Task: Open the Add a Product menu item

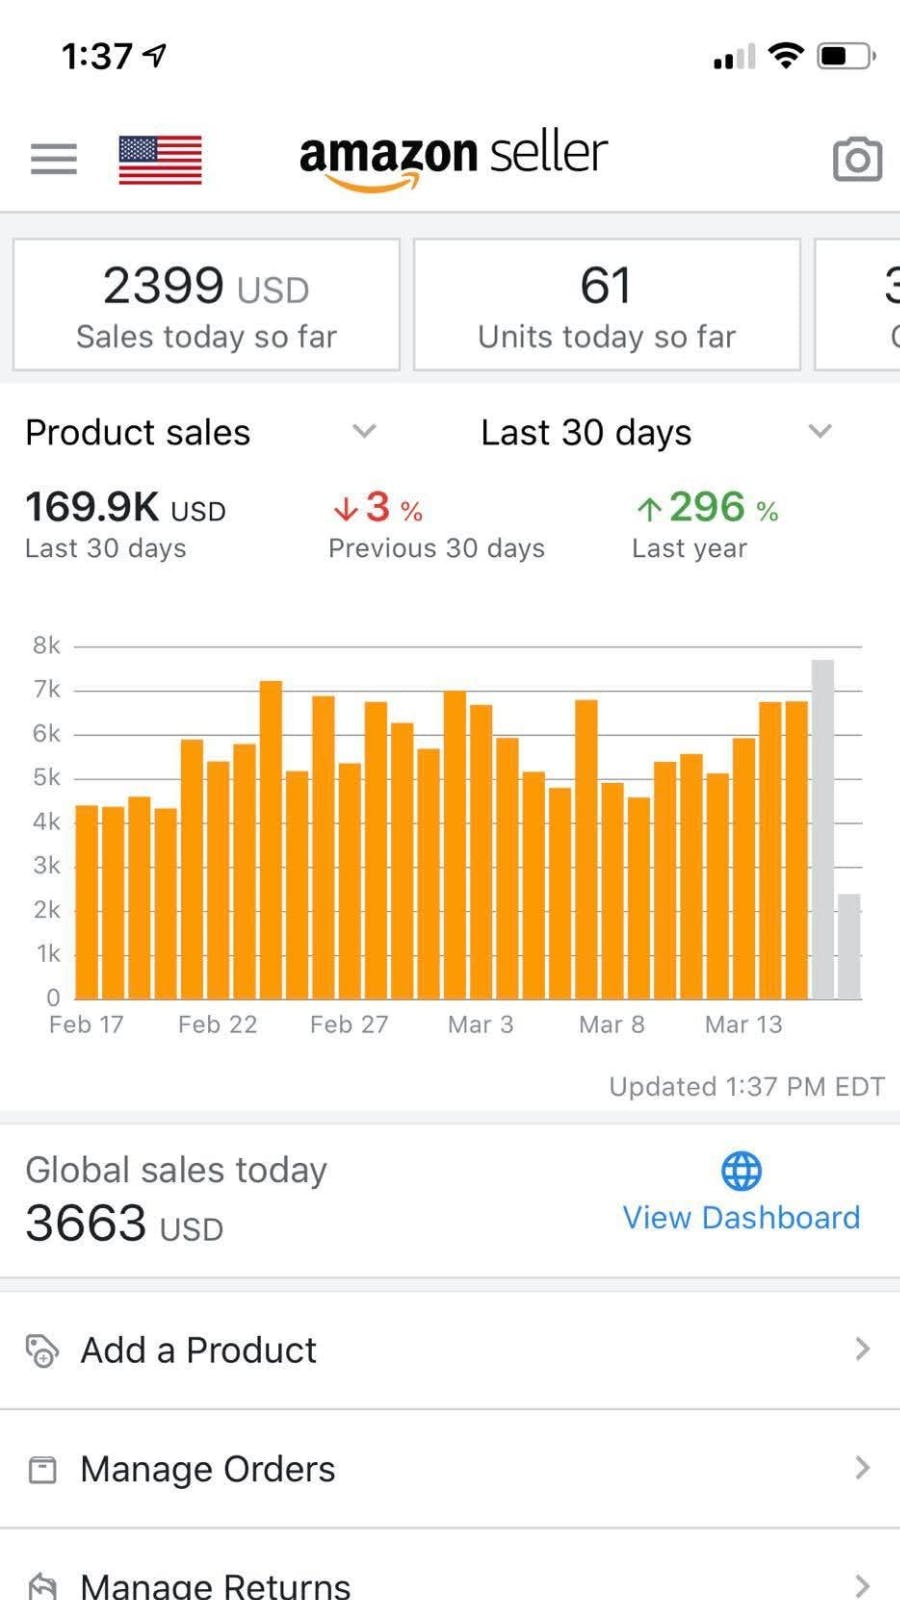Action: tap(198, 1350)
